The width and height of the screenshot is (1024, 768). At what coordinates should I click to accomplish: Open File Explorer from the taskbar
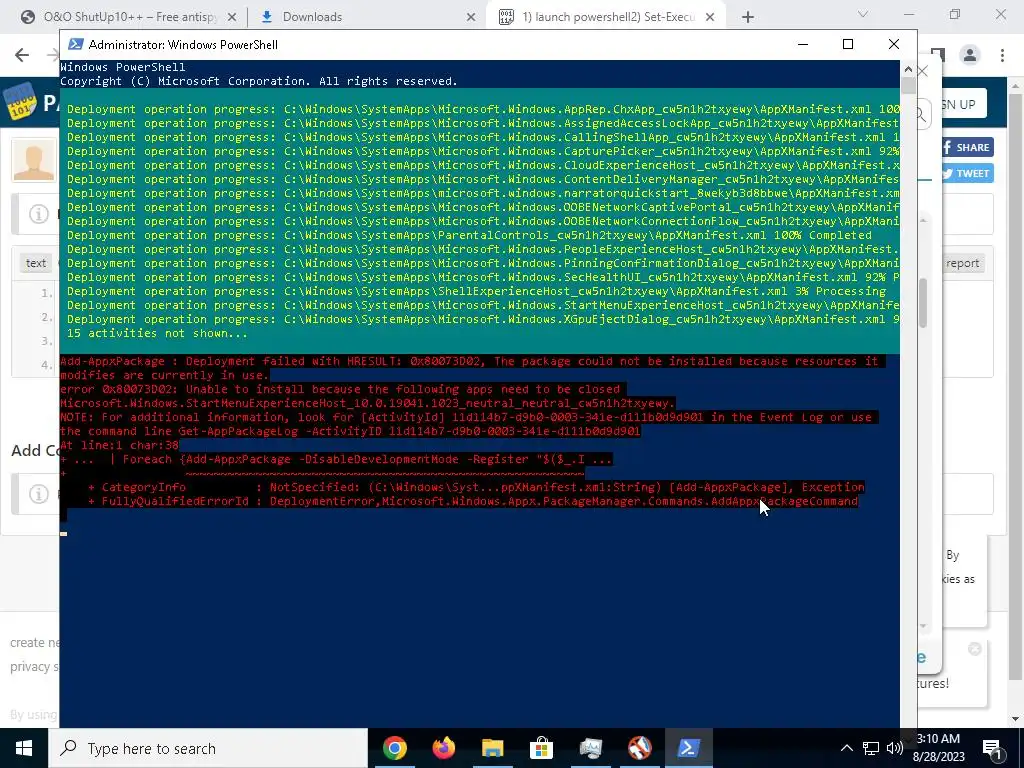[492, 748]
